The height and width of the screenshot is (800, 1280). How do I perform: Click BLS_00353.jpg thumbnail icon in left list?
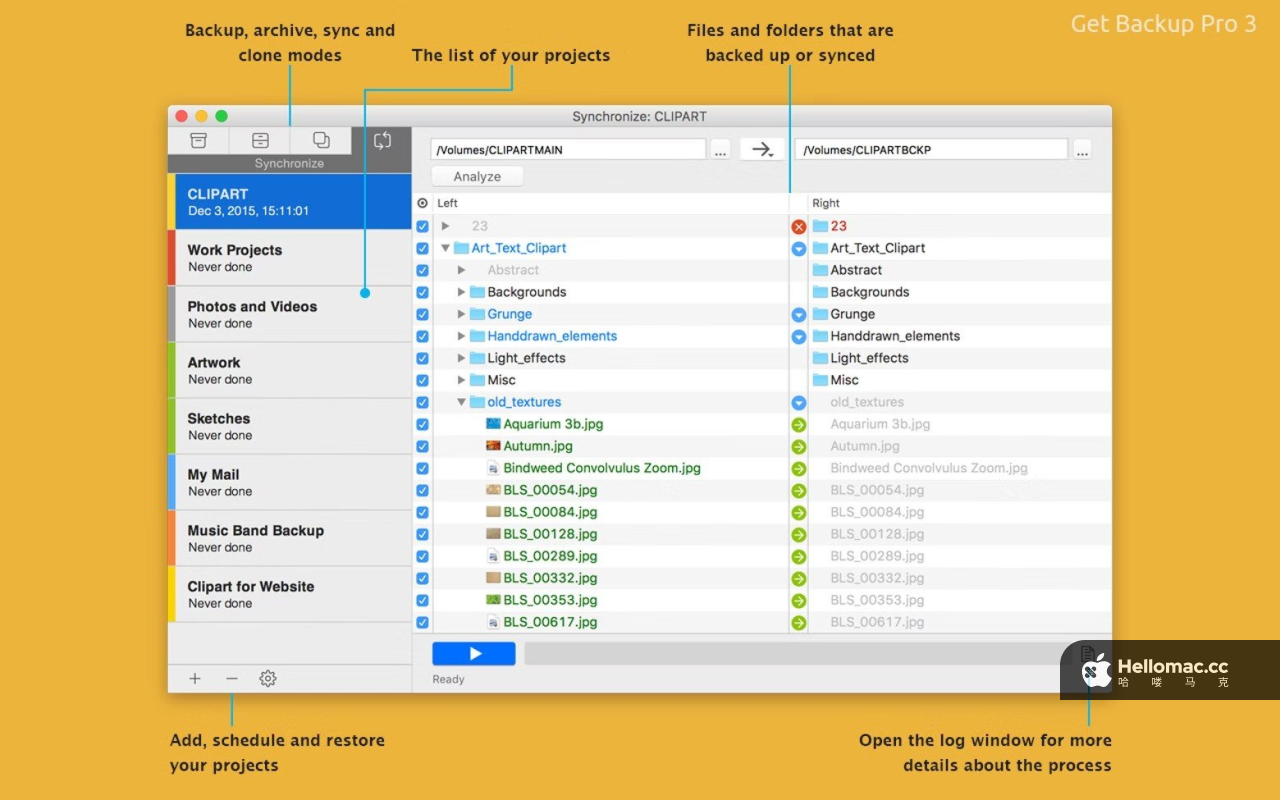coord(493,600)
